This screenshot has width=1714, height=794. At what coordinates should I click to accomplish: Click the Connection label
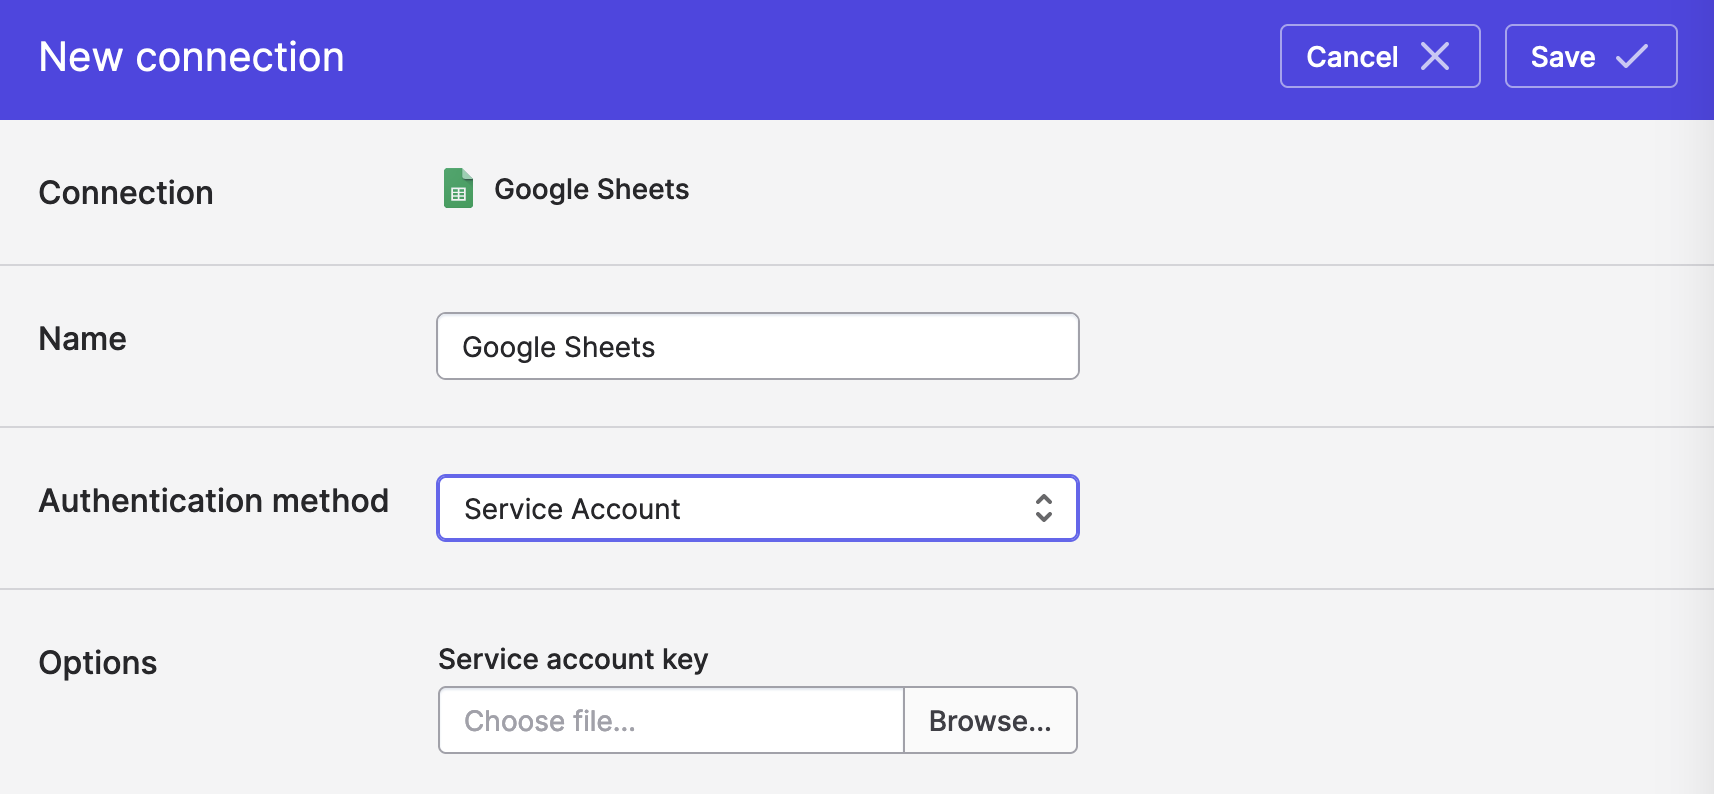126,192
